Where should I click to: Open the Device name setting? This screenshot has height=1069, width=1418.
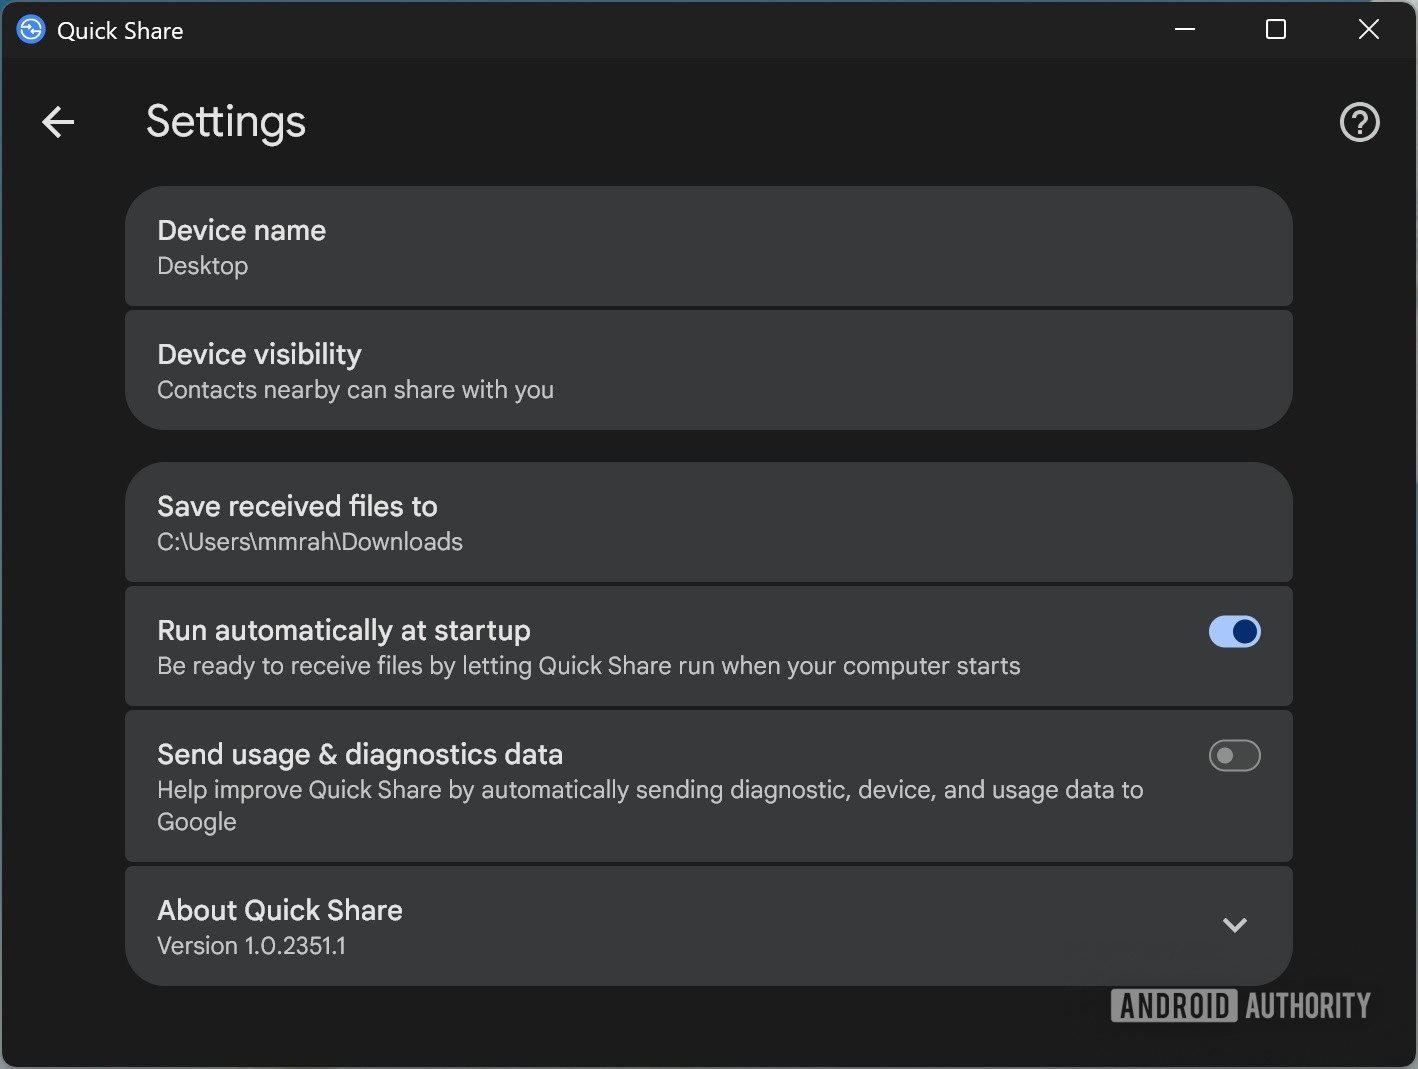tap(708, 246)
